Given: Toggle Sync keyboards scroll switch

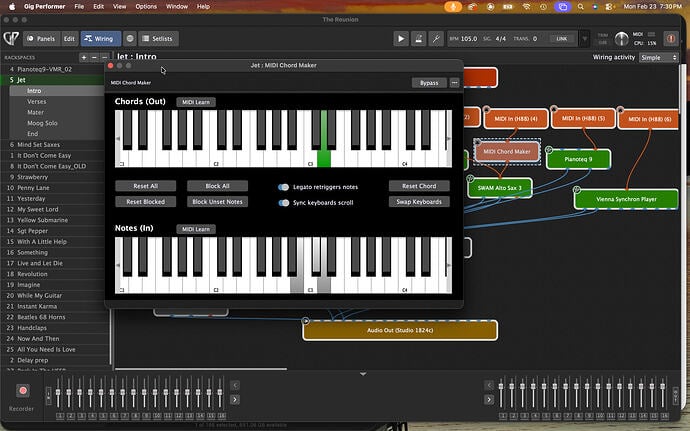Looking at the screenshot, I should click(x=284, y=202).
